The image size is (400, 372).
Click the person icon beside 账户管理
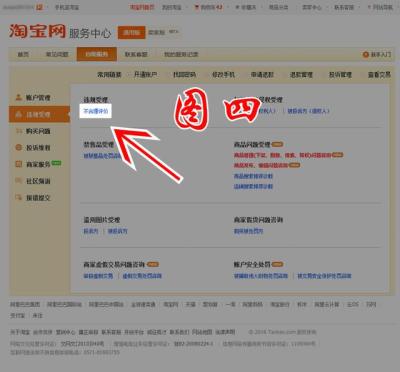click(x=19, y=98)
